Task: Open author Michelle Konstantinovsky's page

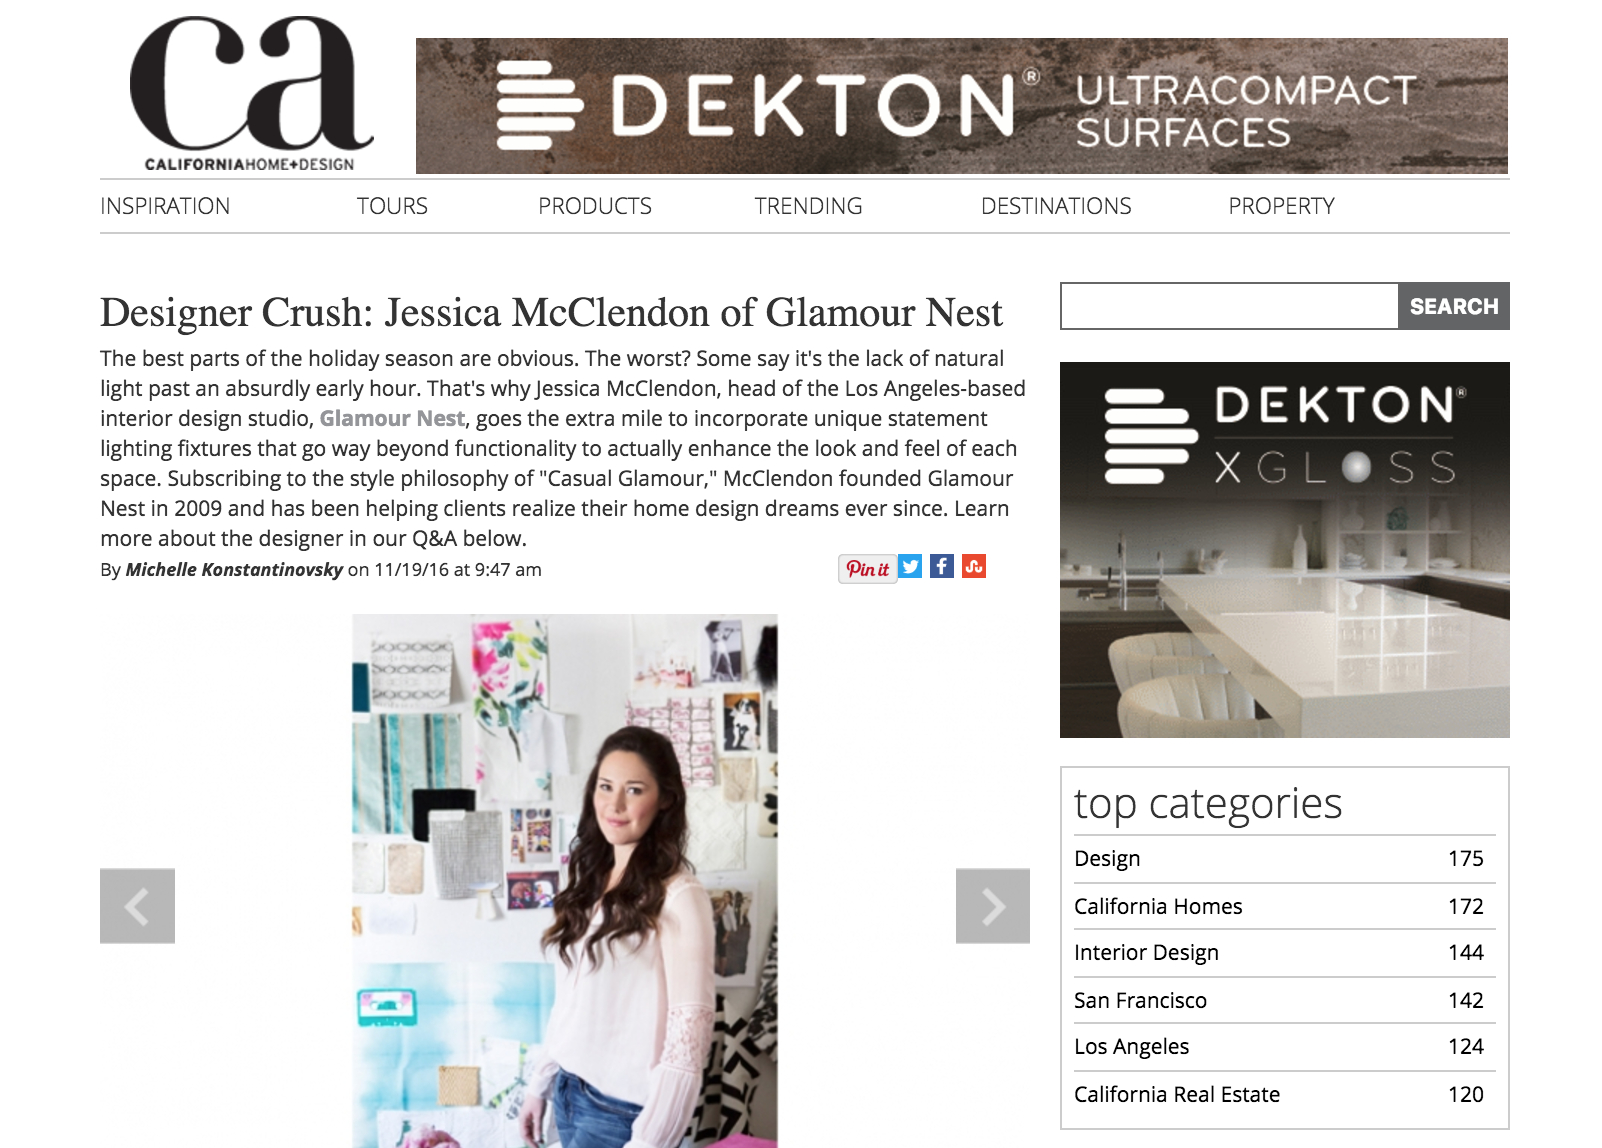Action: 234,570
